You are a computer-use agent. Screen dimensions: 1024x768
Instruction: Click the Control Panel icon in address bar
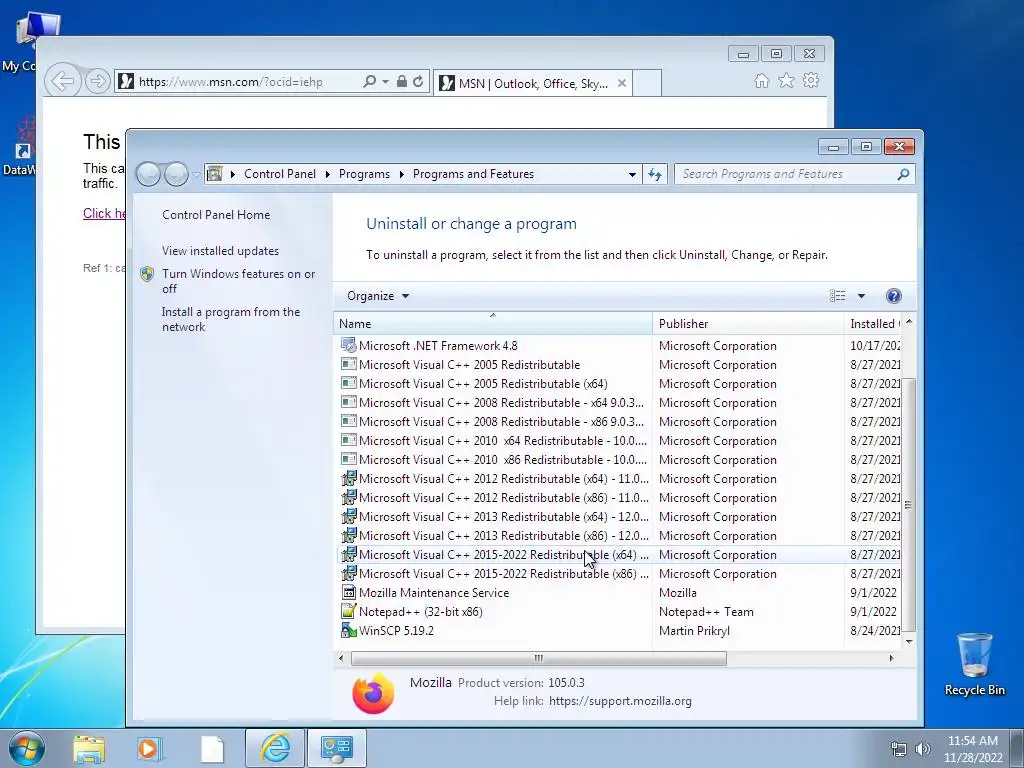tap(214, 174)
